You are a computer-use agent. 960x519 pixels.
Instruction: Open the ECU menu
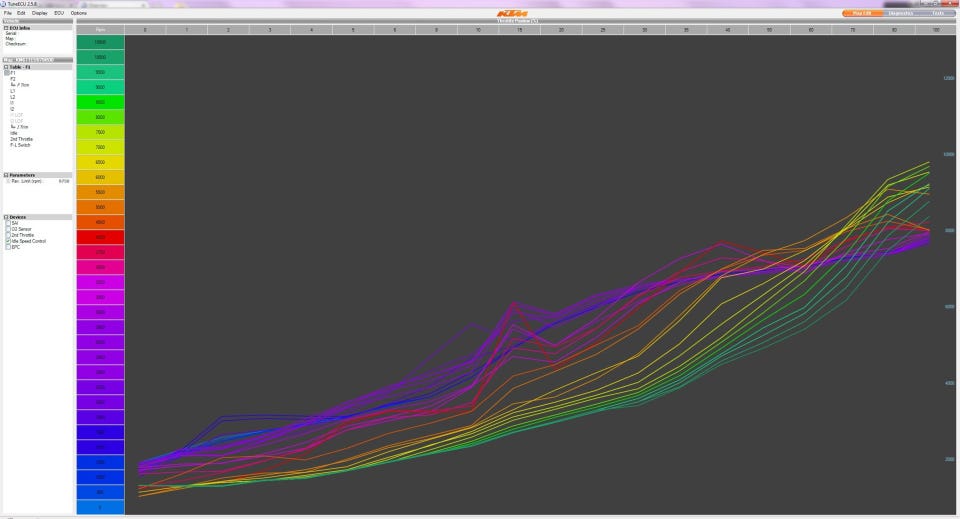pos(59,13)
